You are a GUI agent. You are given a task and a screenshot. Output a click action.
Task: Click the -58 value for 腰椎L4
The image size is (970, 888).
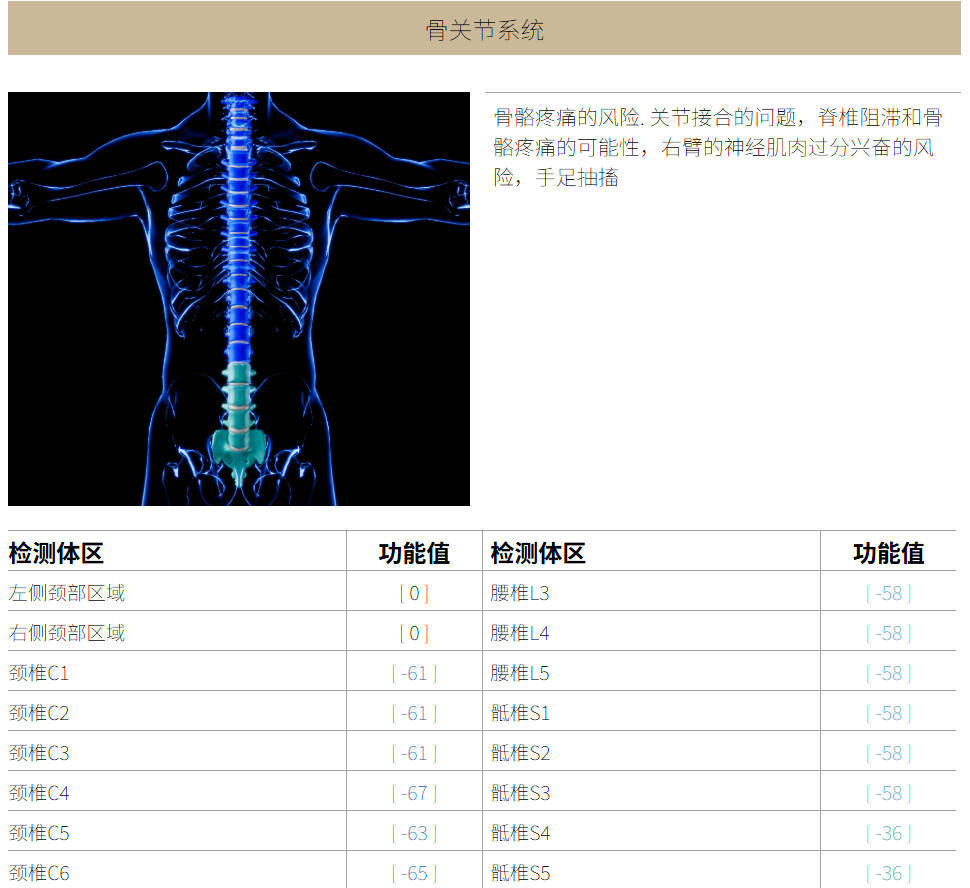pos(888,633)
